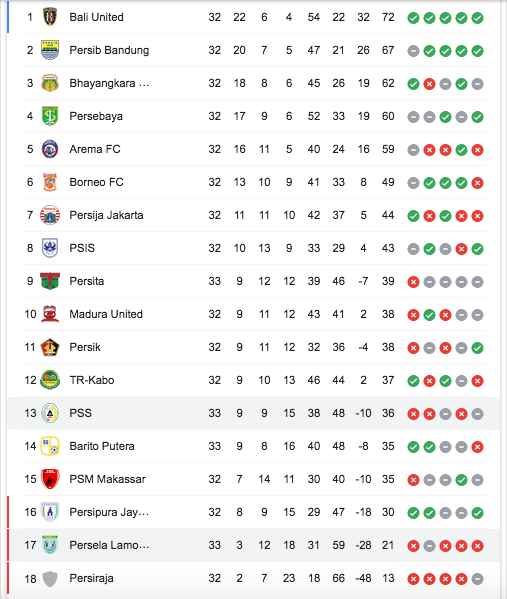This screenshot has height=599, width=507.
Task: Select the PSS highlighted table row
Action: click(253, 413)
